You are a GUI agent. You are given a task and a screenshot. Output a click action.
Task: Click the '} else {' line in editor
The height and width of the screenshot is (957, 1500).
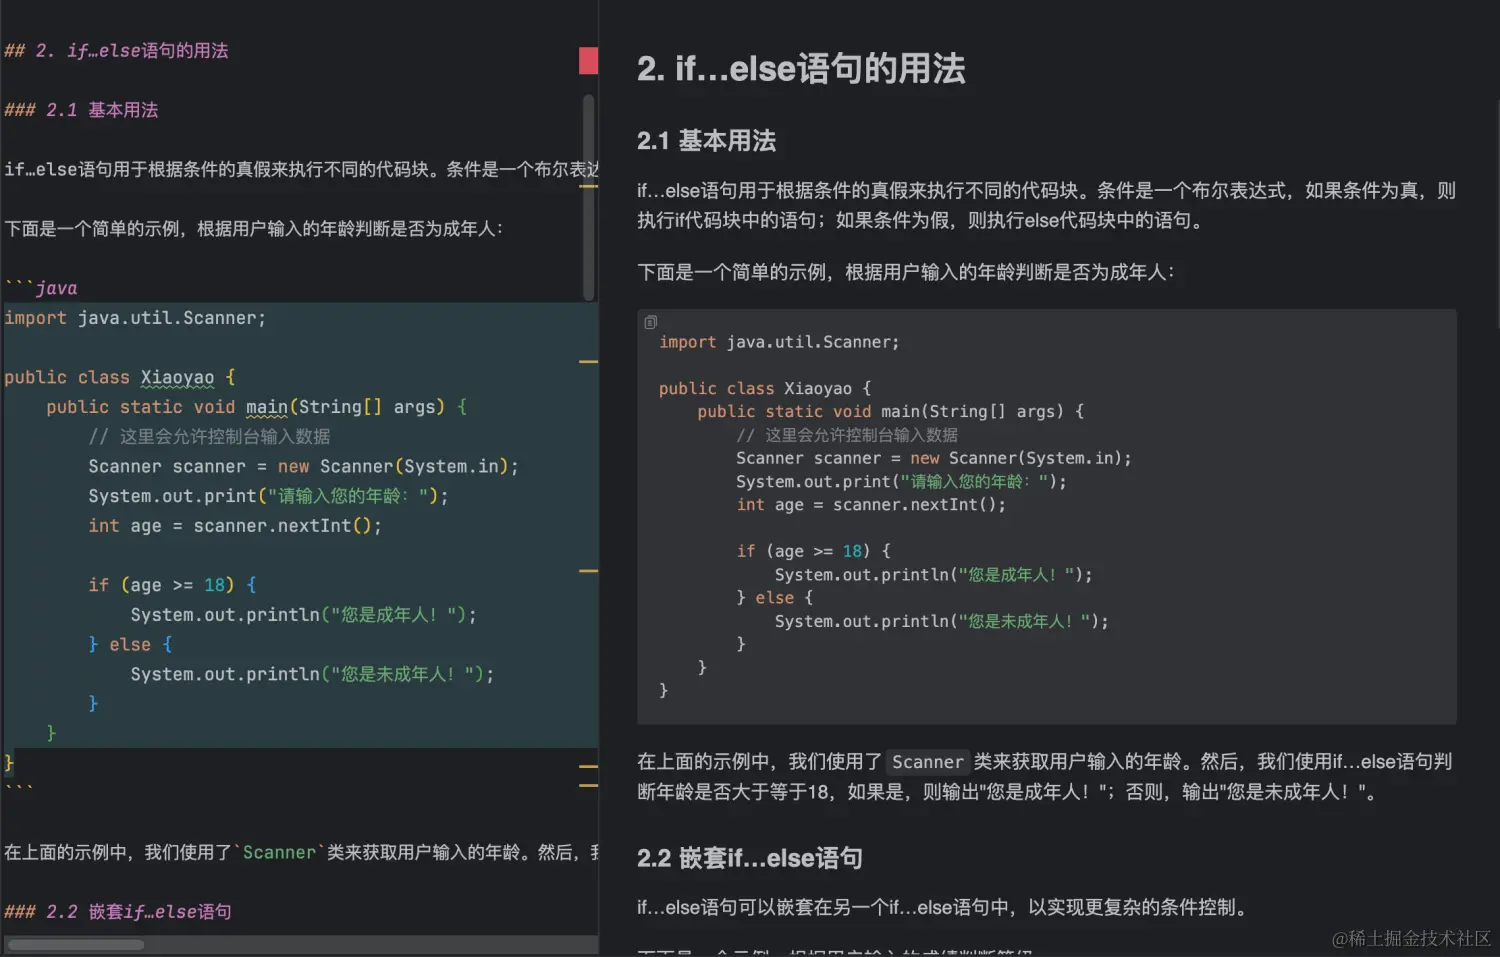131,645
